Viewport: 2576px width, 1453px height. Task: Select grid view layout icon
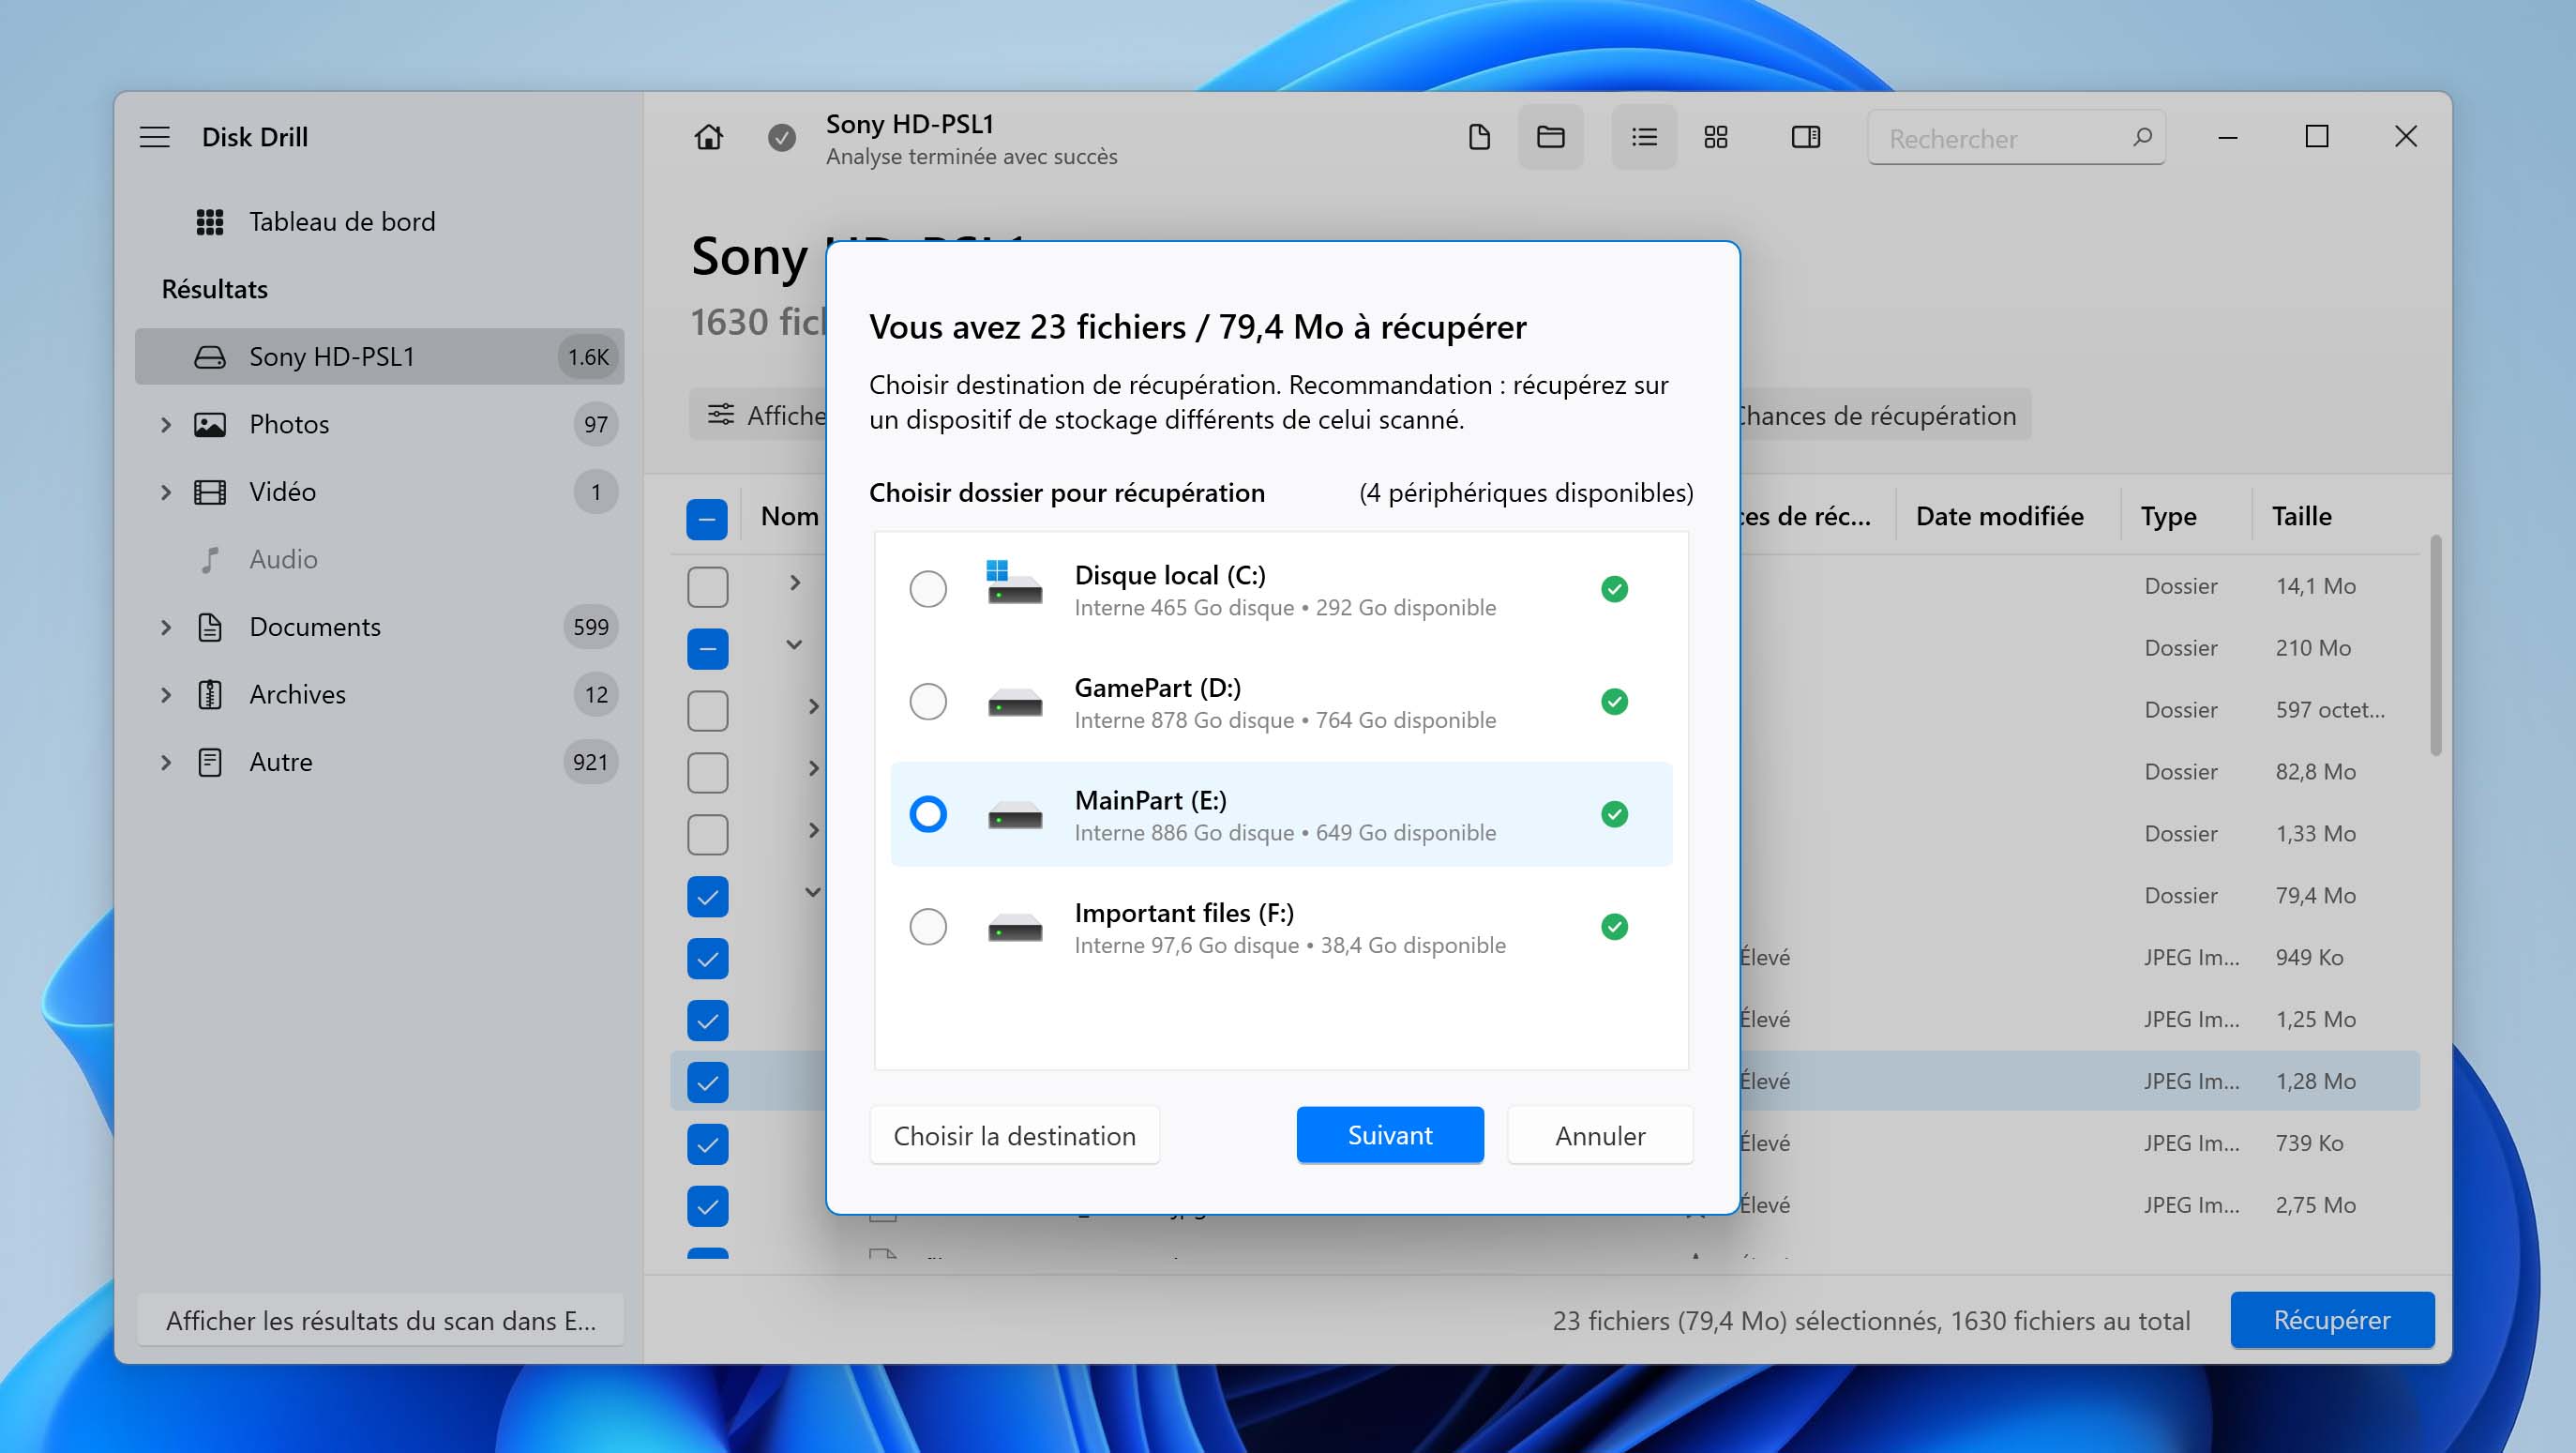coord(1716,137)
